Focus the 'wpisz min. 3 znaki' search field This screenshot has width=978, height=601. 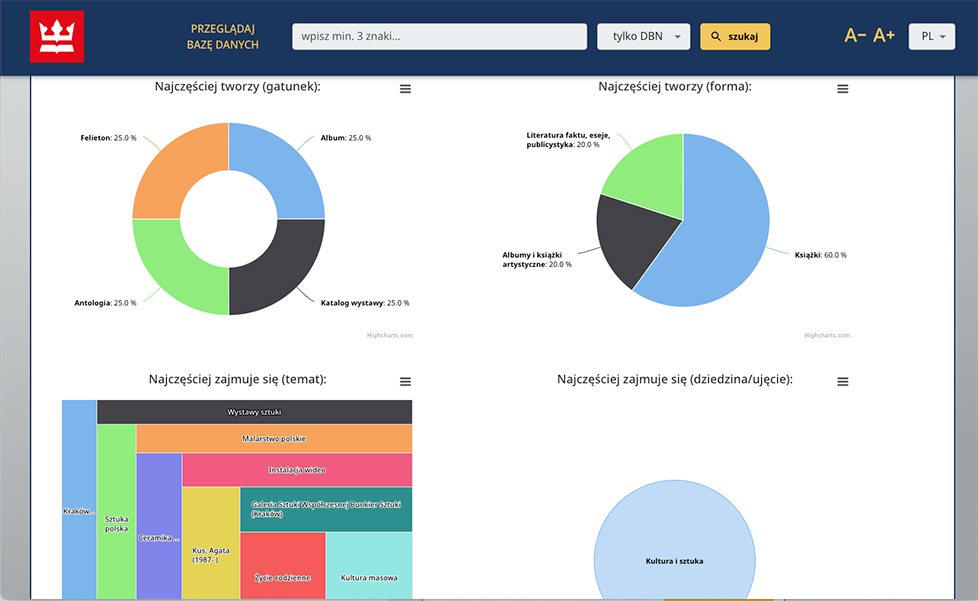click(440, 36)
